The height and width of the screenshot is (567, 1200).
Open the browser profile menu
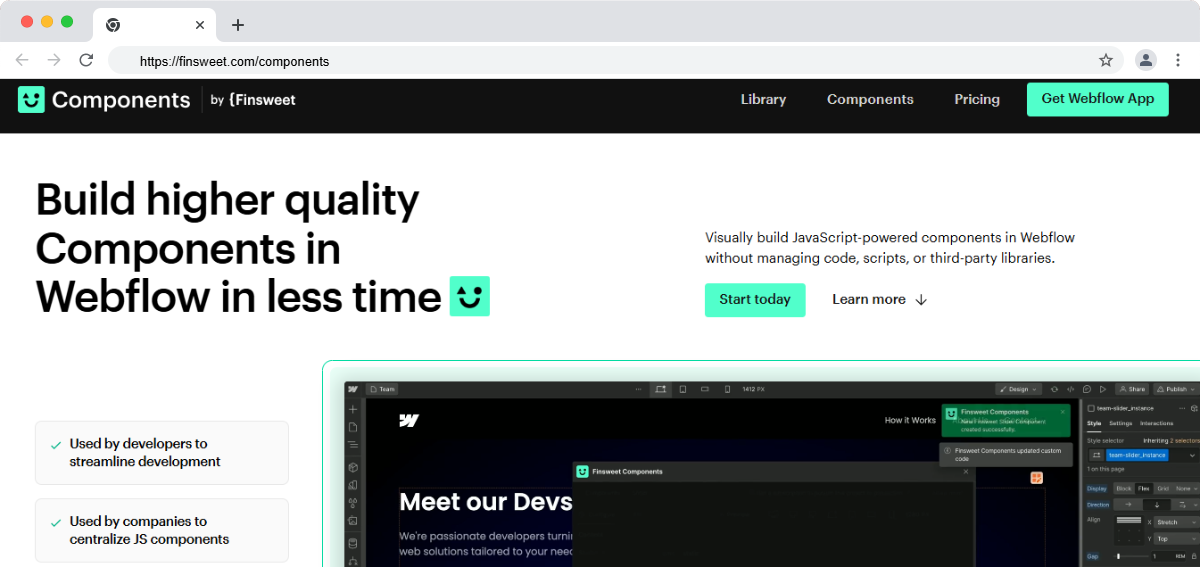pyautogui.click(x=1146, y=60)
